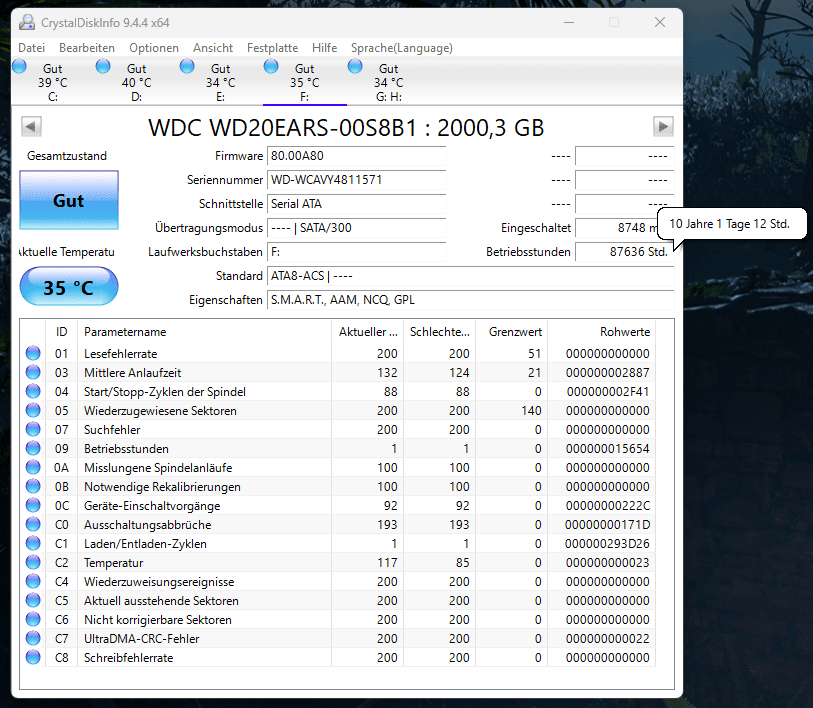The image size is (813, 708).
Task: Click raw value 000000293D26
Action: tap(607, 544)
